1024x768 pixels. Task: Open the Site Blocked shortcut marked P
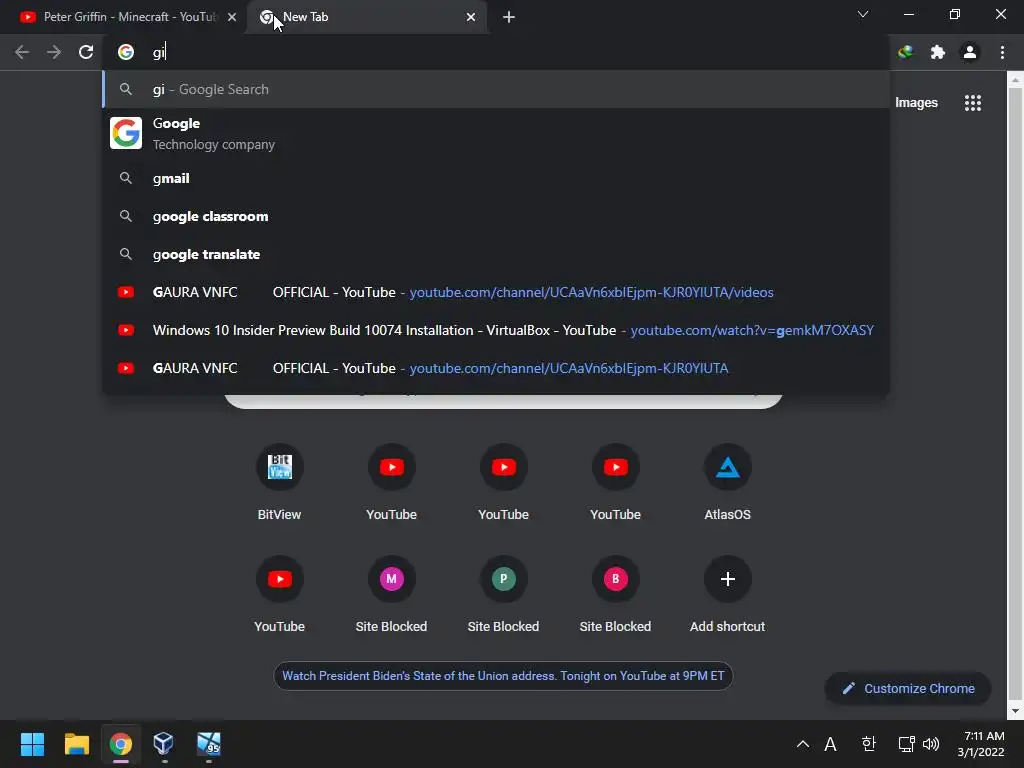coord(504,594)
